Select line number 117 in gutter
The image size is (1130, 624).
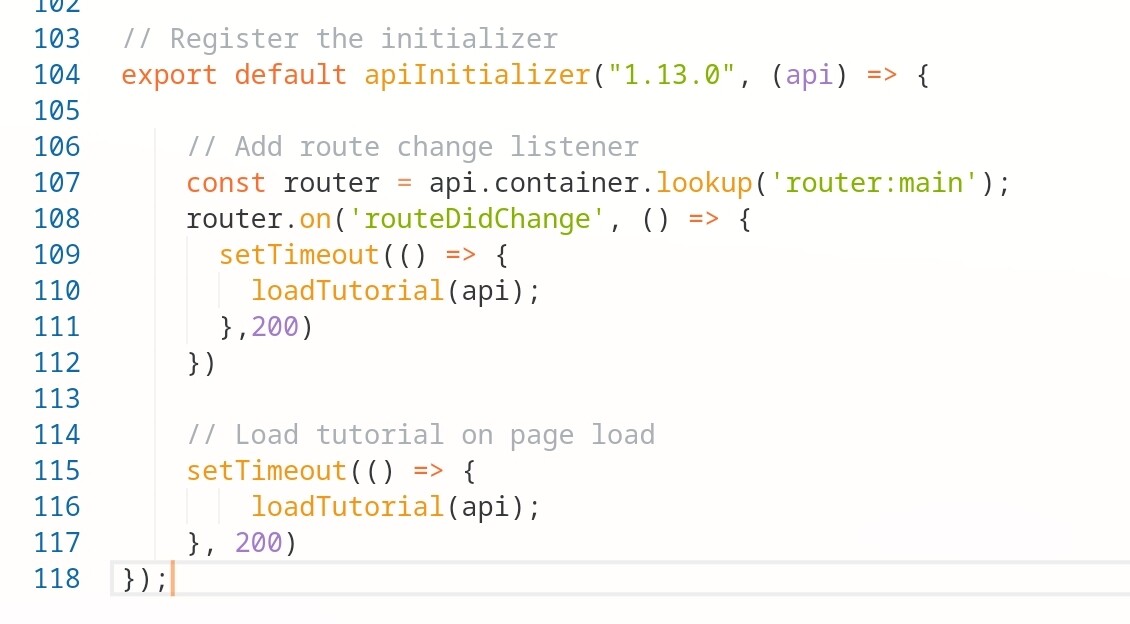tap(57, 543)
